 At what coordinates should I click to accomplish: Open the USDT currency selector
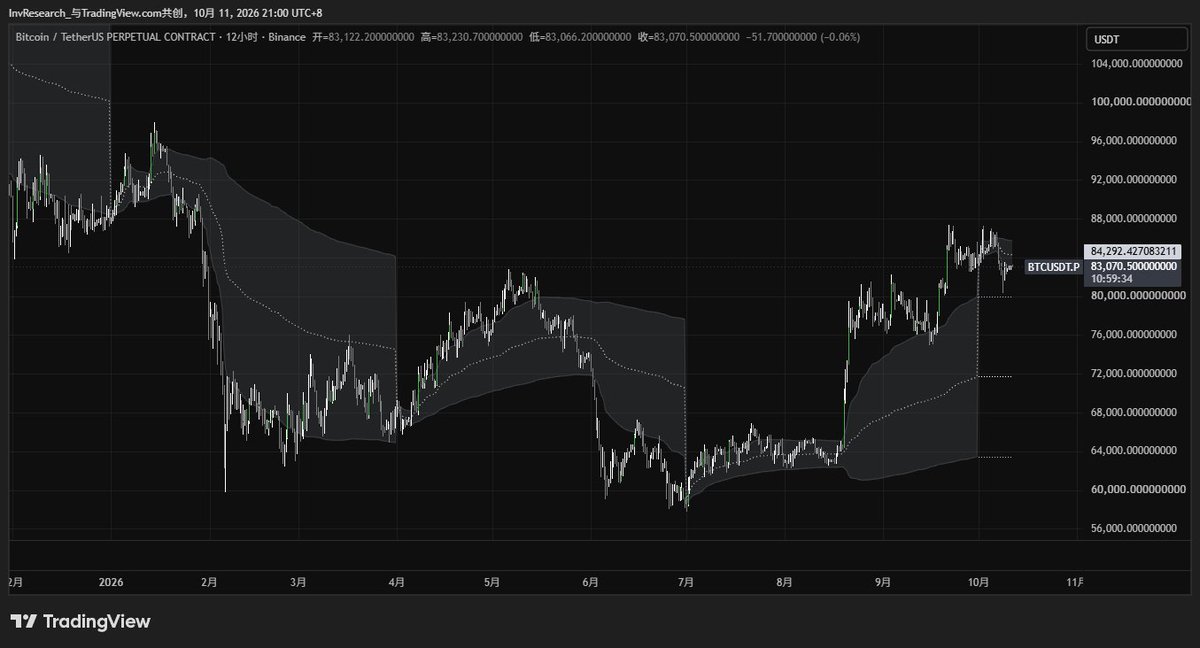[x=1135, y=40]
